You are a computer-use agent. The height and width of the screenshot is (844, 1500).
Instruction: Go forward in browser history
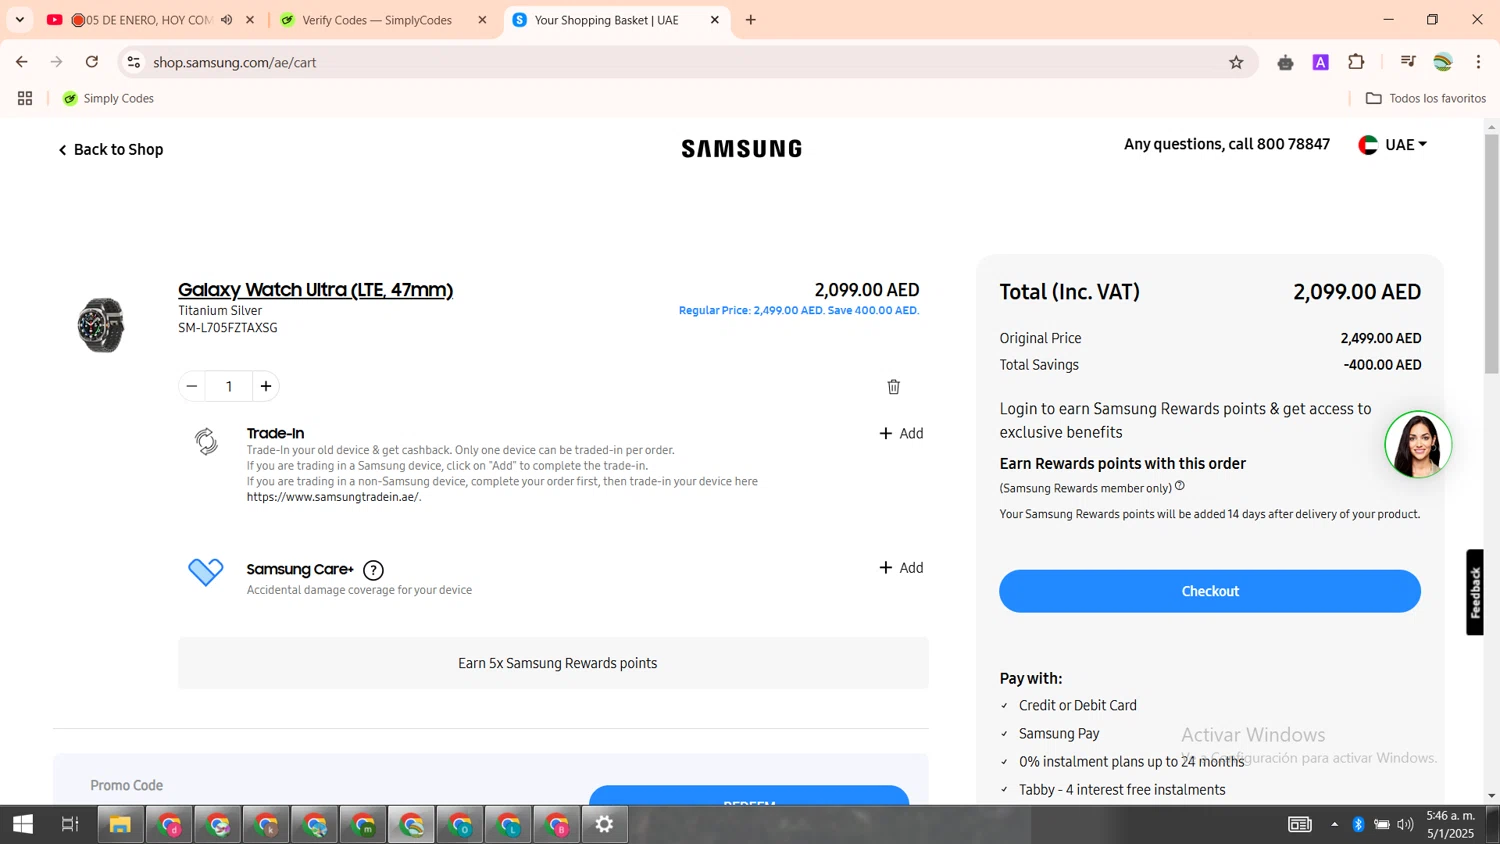pos(57,62)
